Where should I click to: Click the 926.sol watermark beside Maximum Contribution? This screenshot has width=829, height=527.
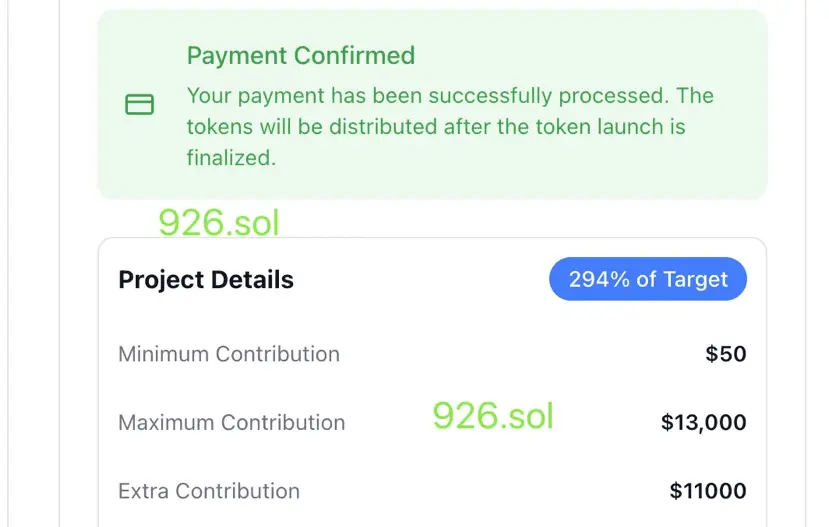(492, 415)
